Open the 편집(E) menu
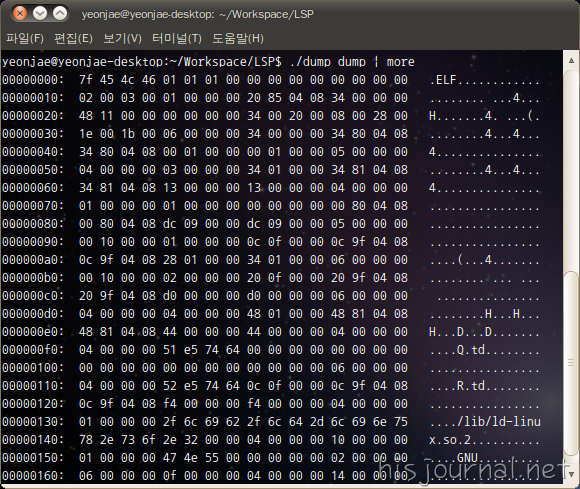This screenshot has width=580, height=489. point(73,38)
